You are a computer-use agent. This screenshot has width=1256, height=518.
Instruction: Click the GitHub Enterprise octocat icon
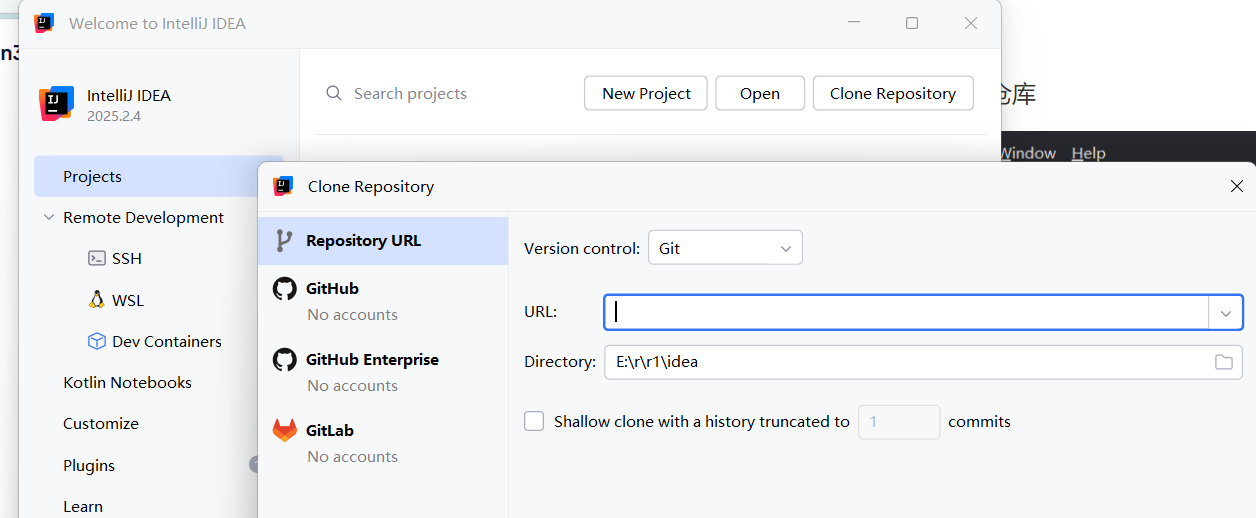click(x=285, y=359)
